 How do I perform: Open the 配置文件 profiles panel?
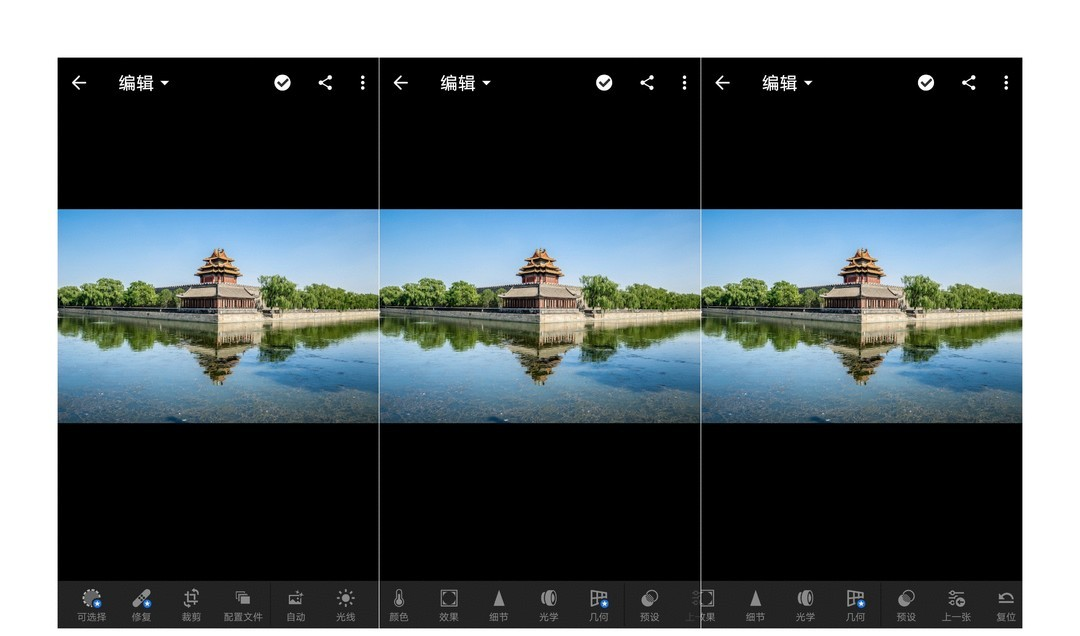[243, 604]
